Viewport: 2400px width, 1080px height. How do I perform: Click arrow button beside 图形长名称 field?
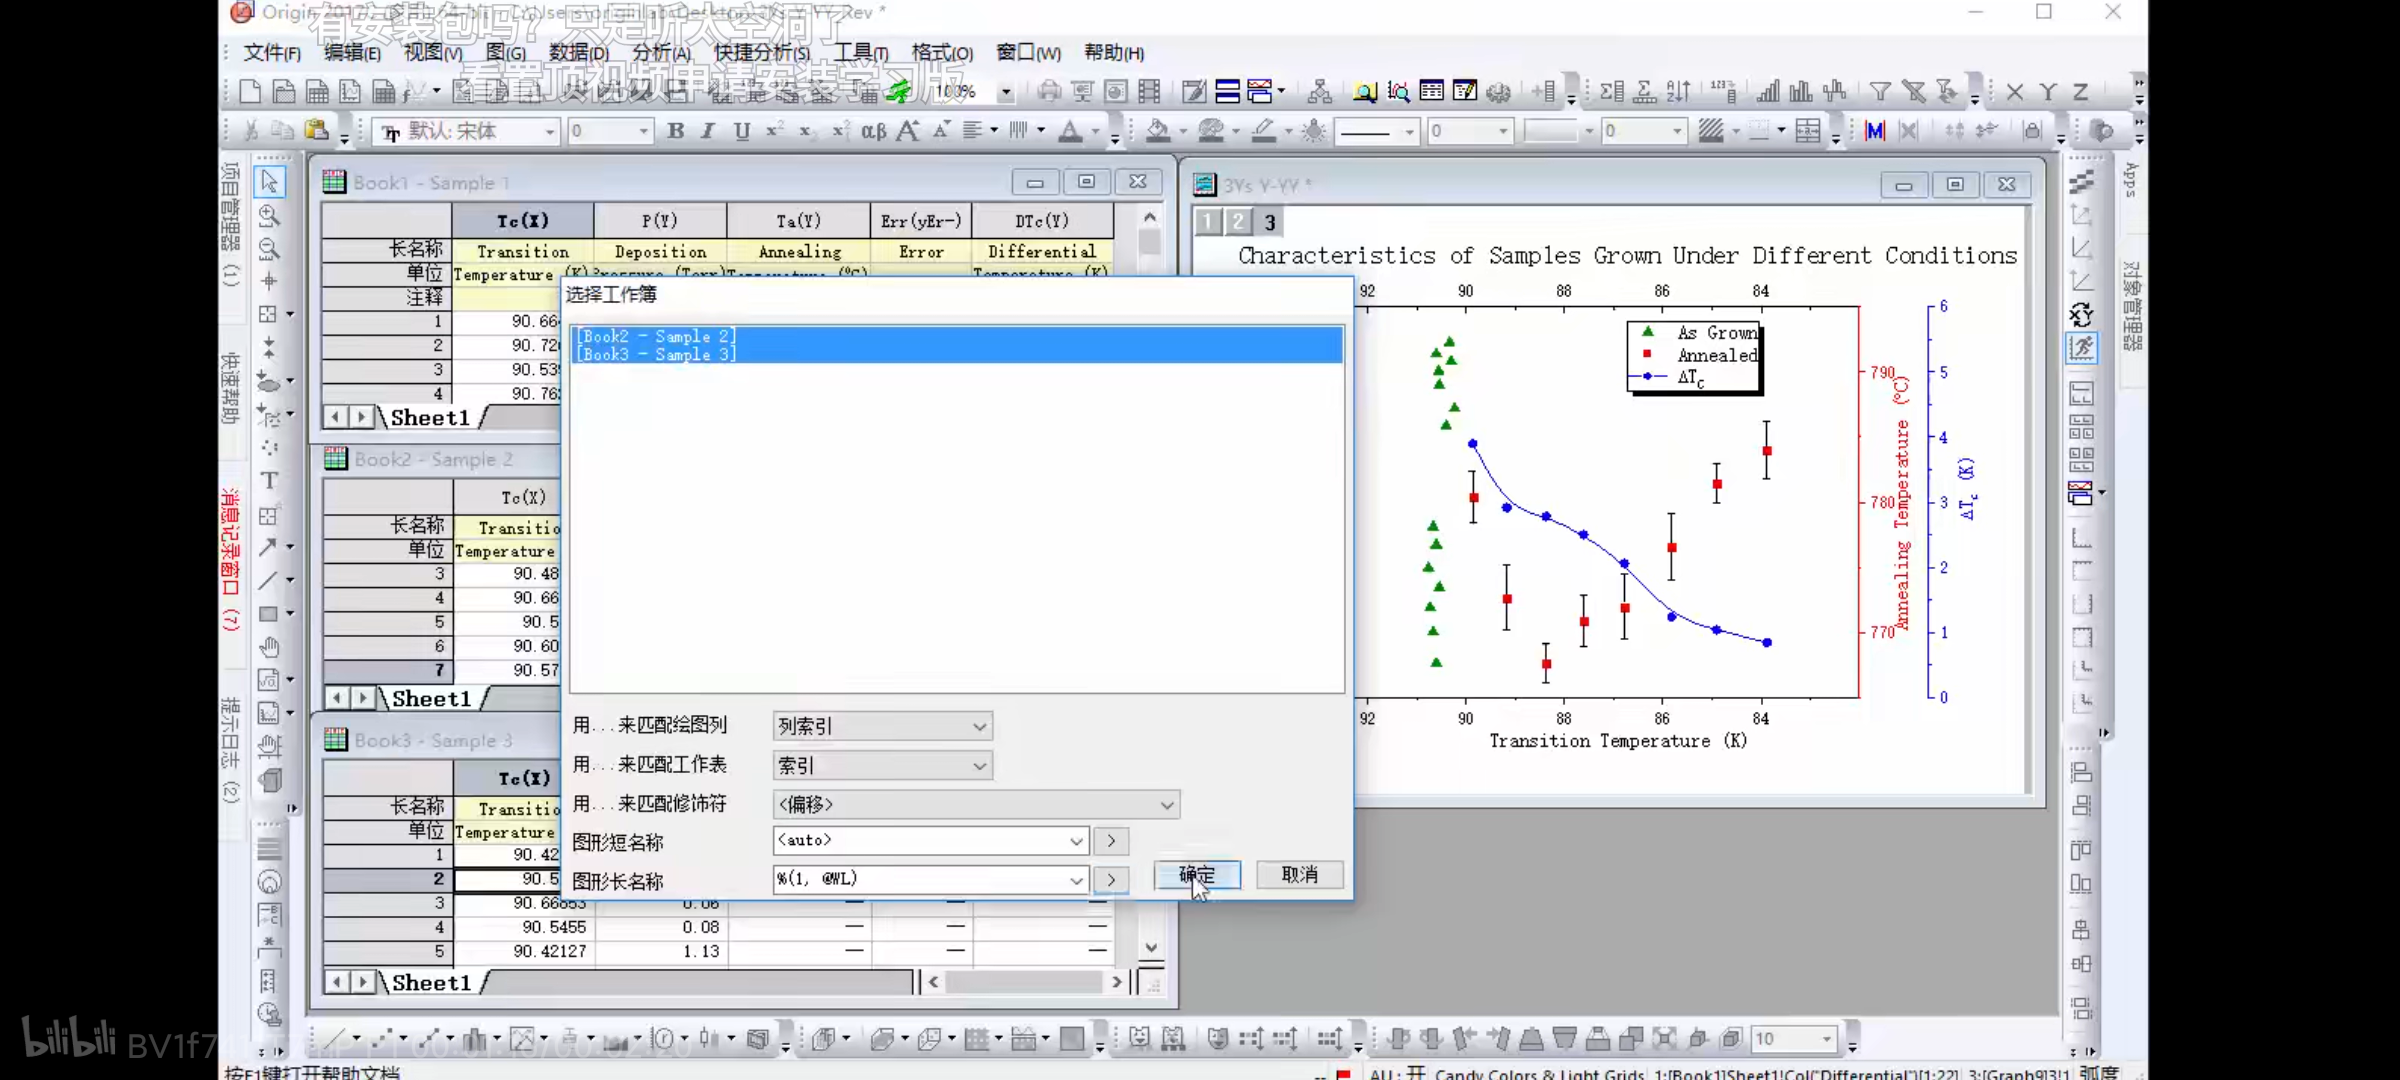click(1111, 880)
